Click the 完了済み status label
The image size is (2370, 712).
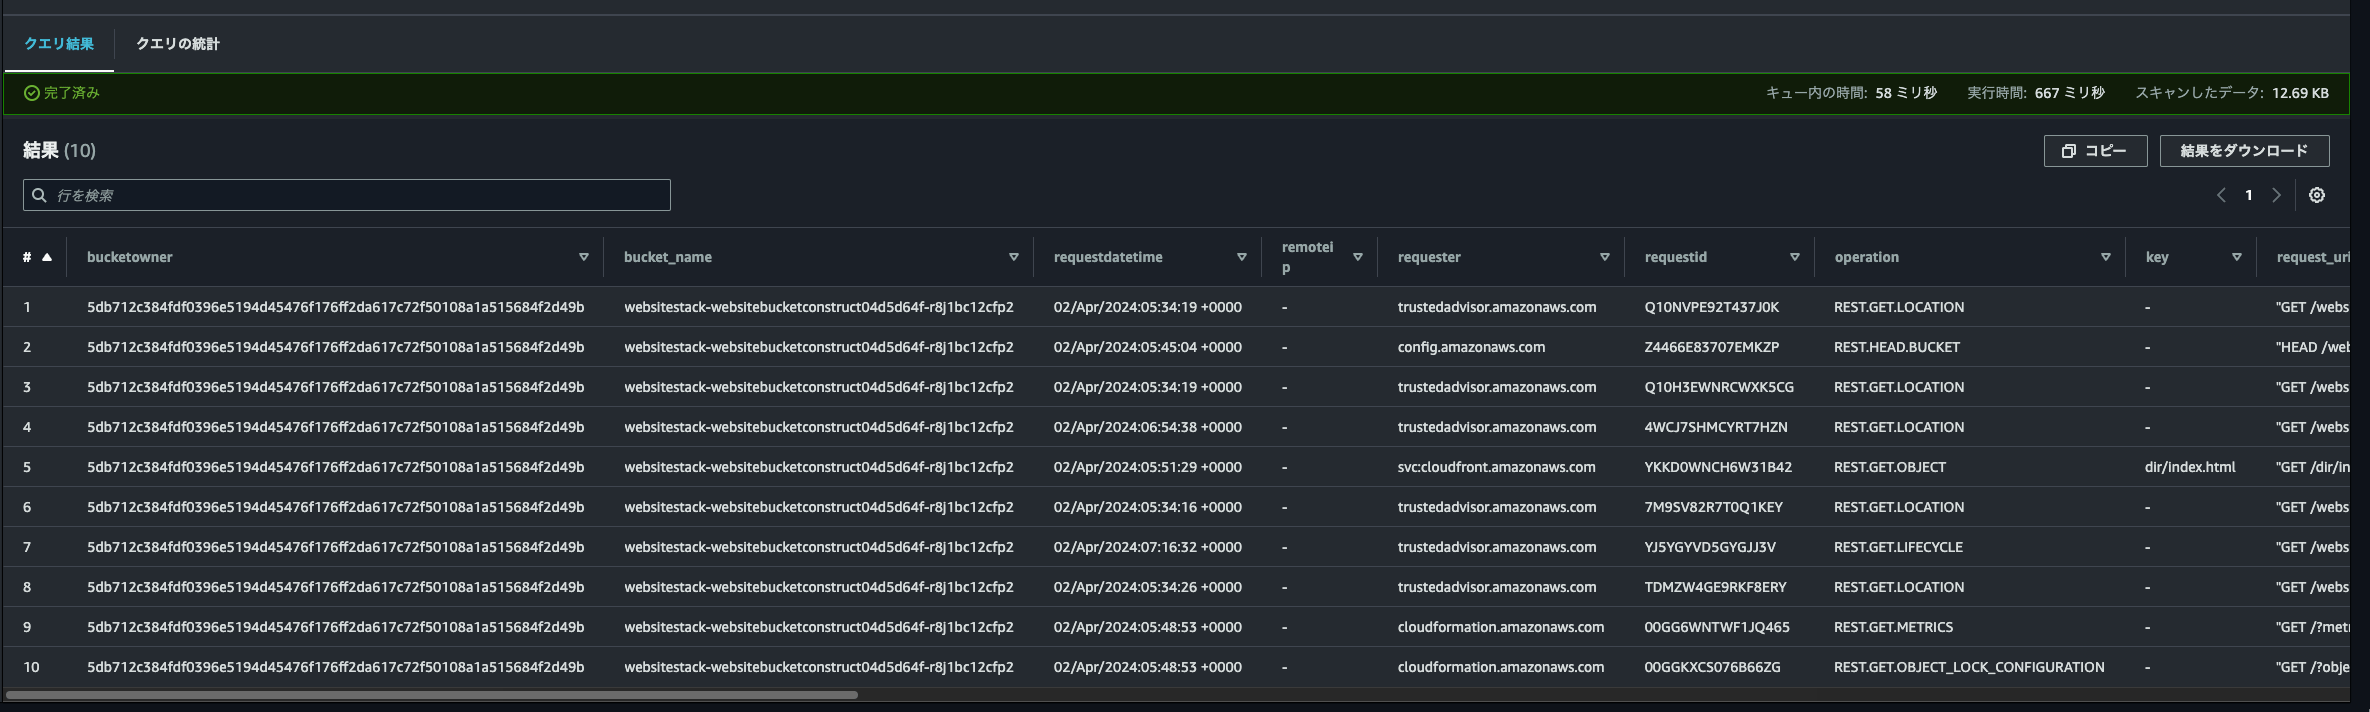tap(62, 93)
